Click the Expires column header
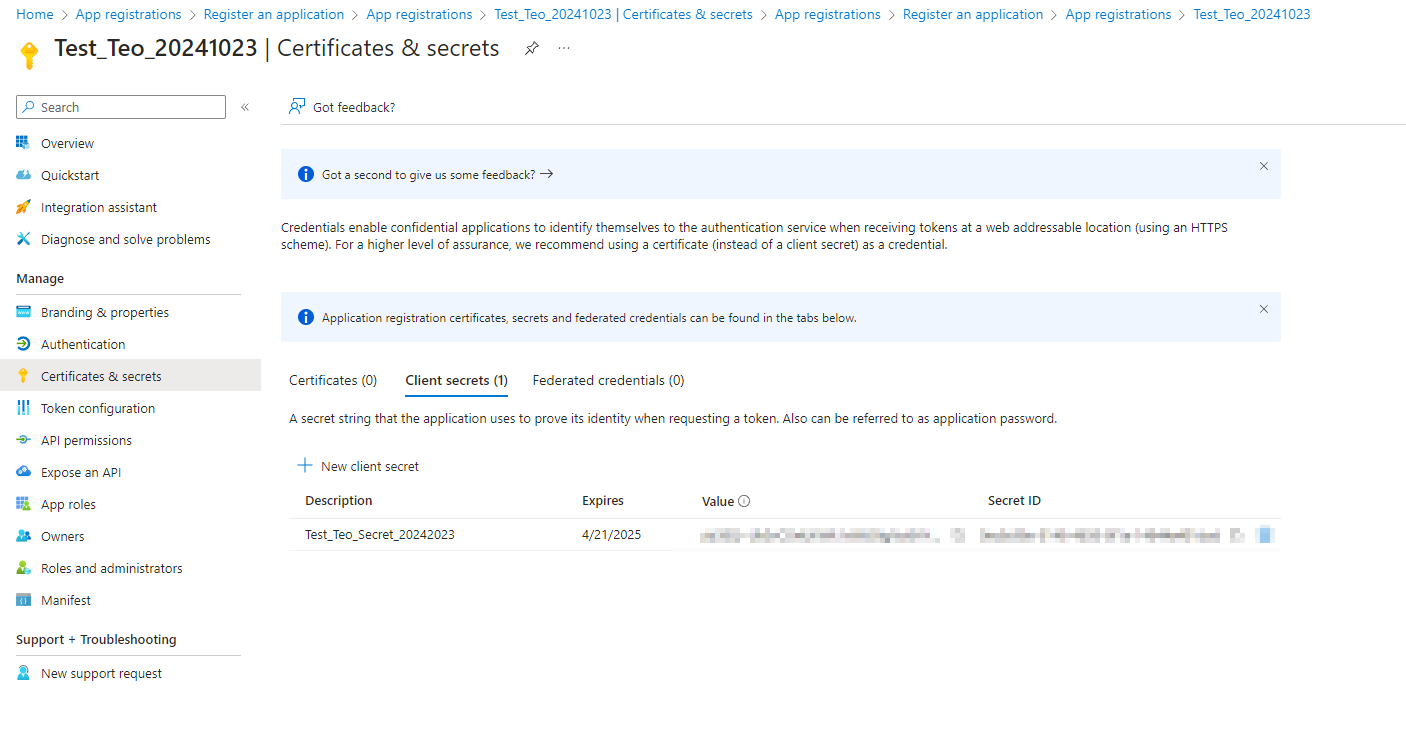The width and height of the screenshot is (1406, 737). point(603,500)
